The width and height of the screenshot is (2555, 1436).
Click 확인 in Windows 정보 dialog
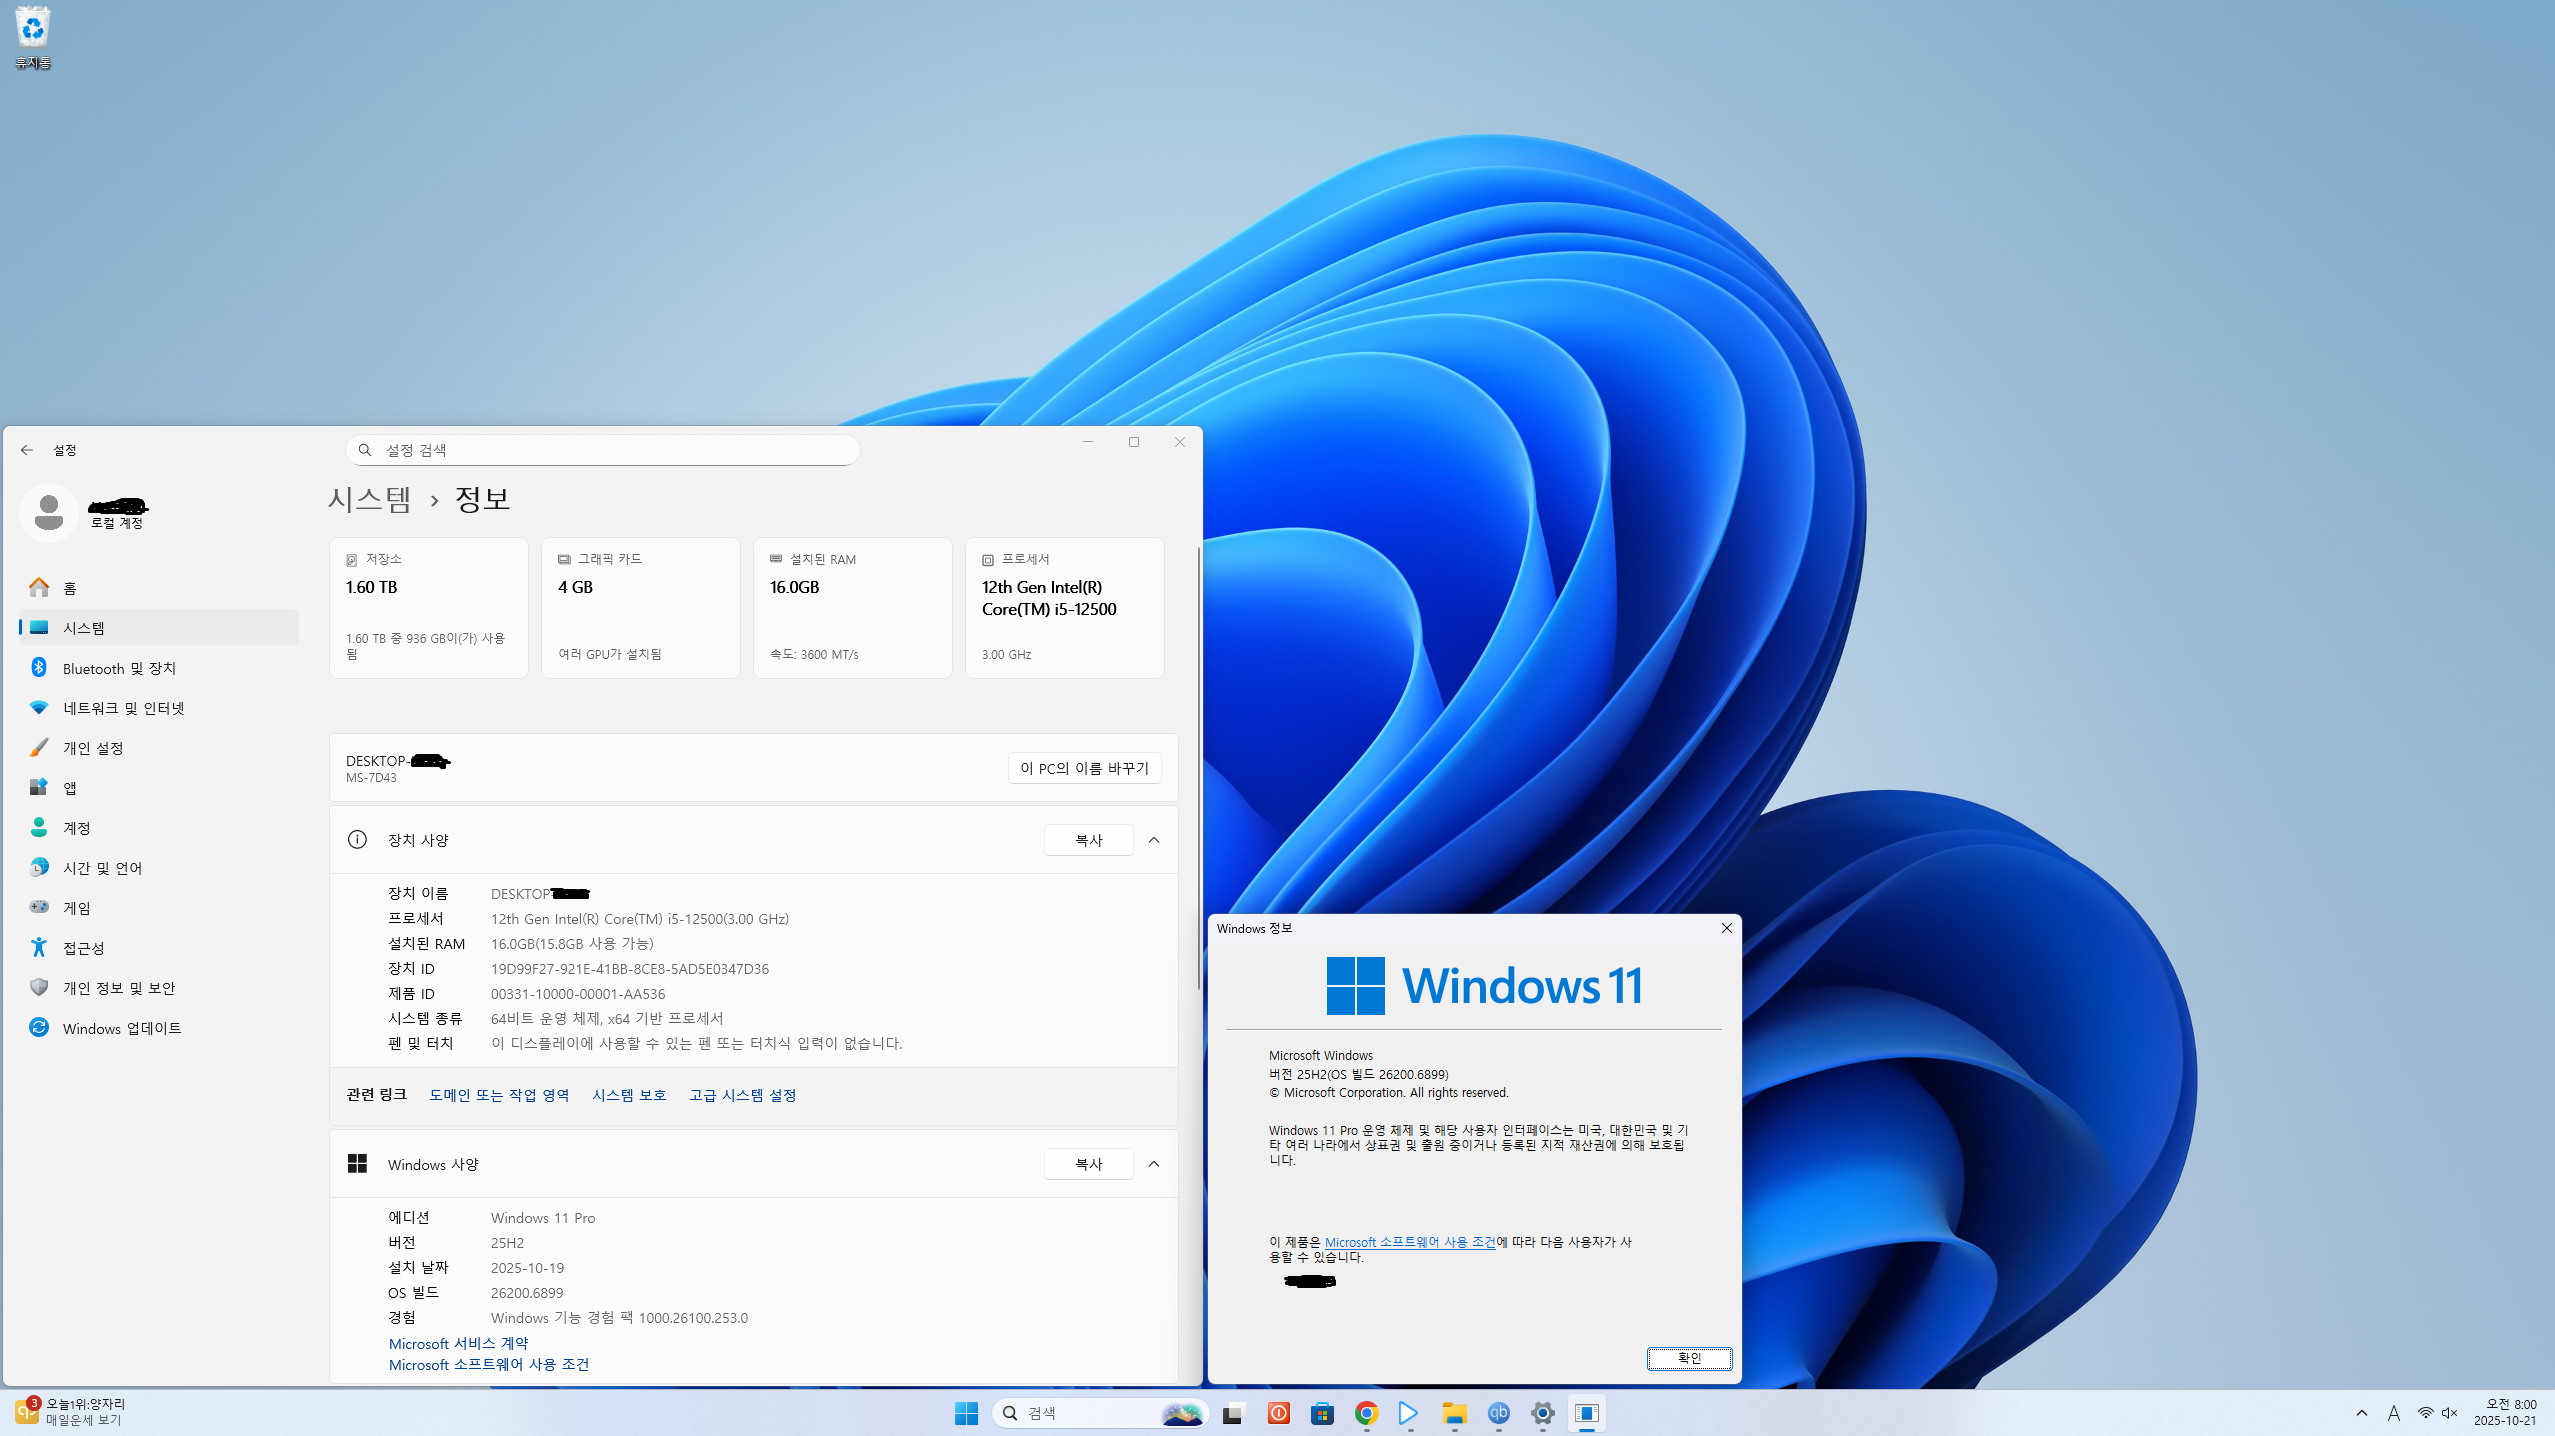tap(1689, 1358)
